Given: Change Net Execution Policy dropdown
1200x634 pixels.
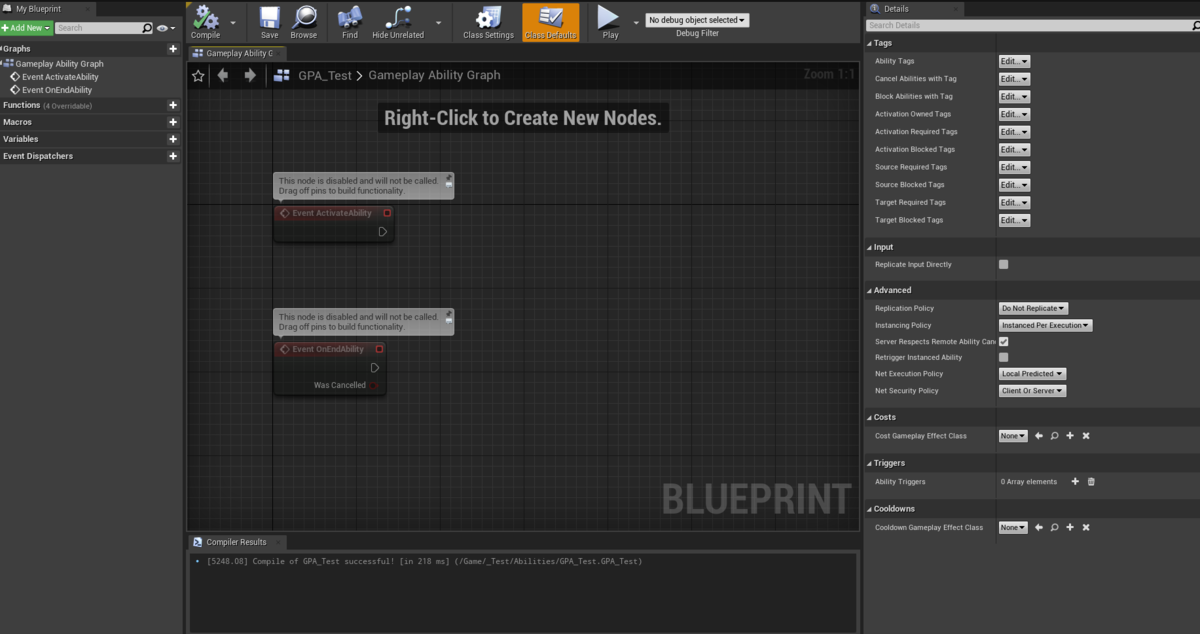Looking at the screenshot, I should (1032, 374).
